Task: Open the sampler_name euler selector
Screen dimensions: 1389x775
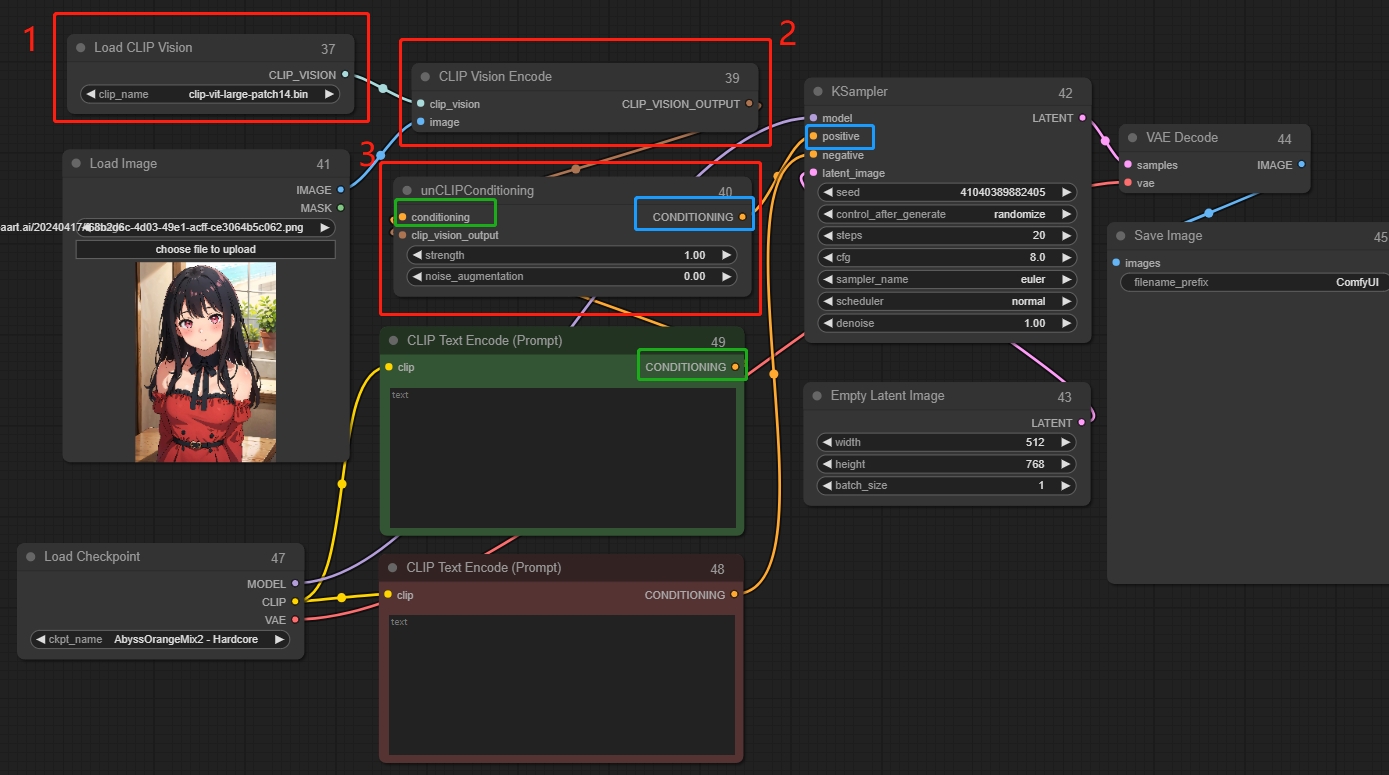Action: click(x=946, y=280)
